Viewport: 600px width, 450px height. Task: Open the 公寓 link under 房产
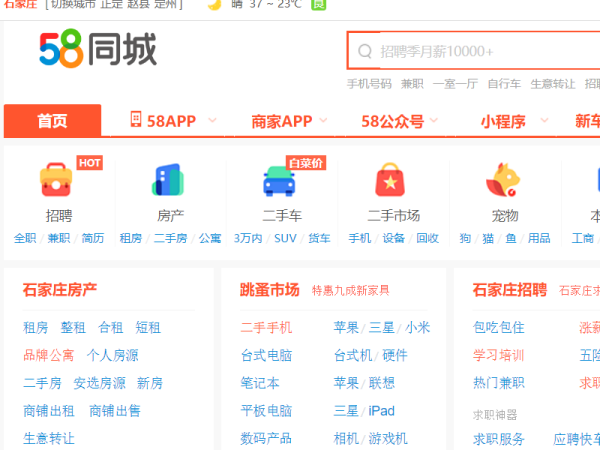pos(210,238)
